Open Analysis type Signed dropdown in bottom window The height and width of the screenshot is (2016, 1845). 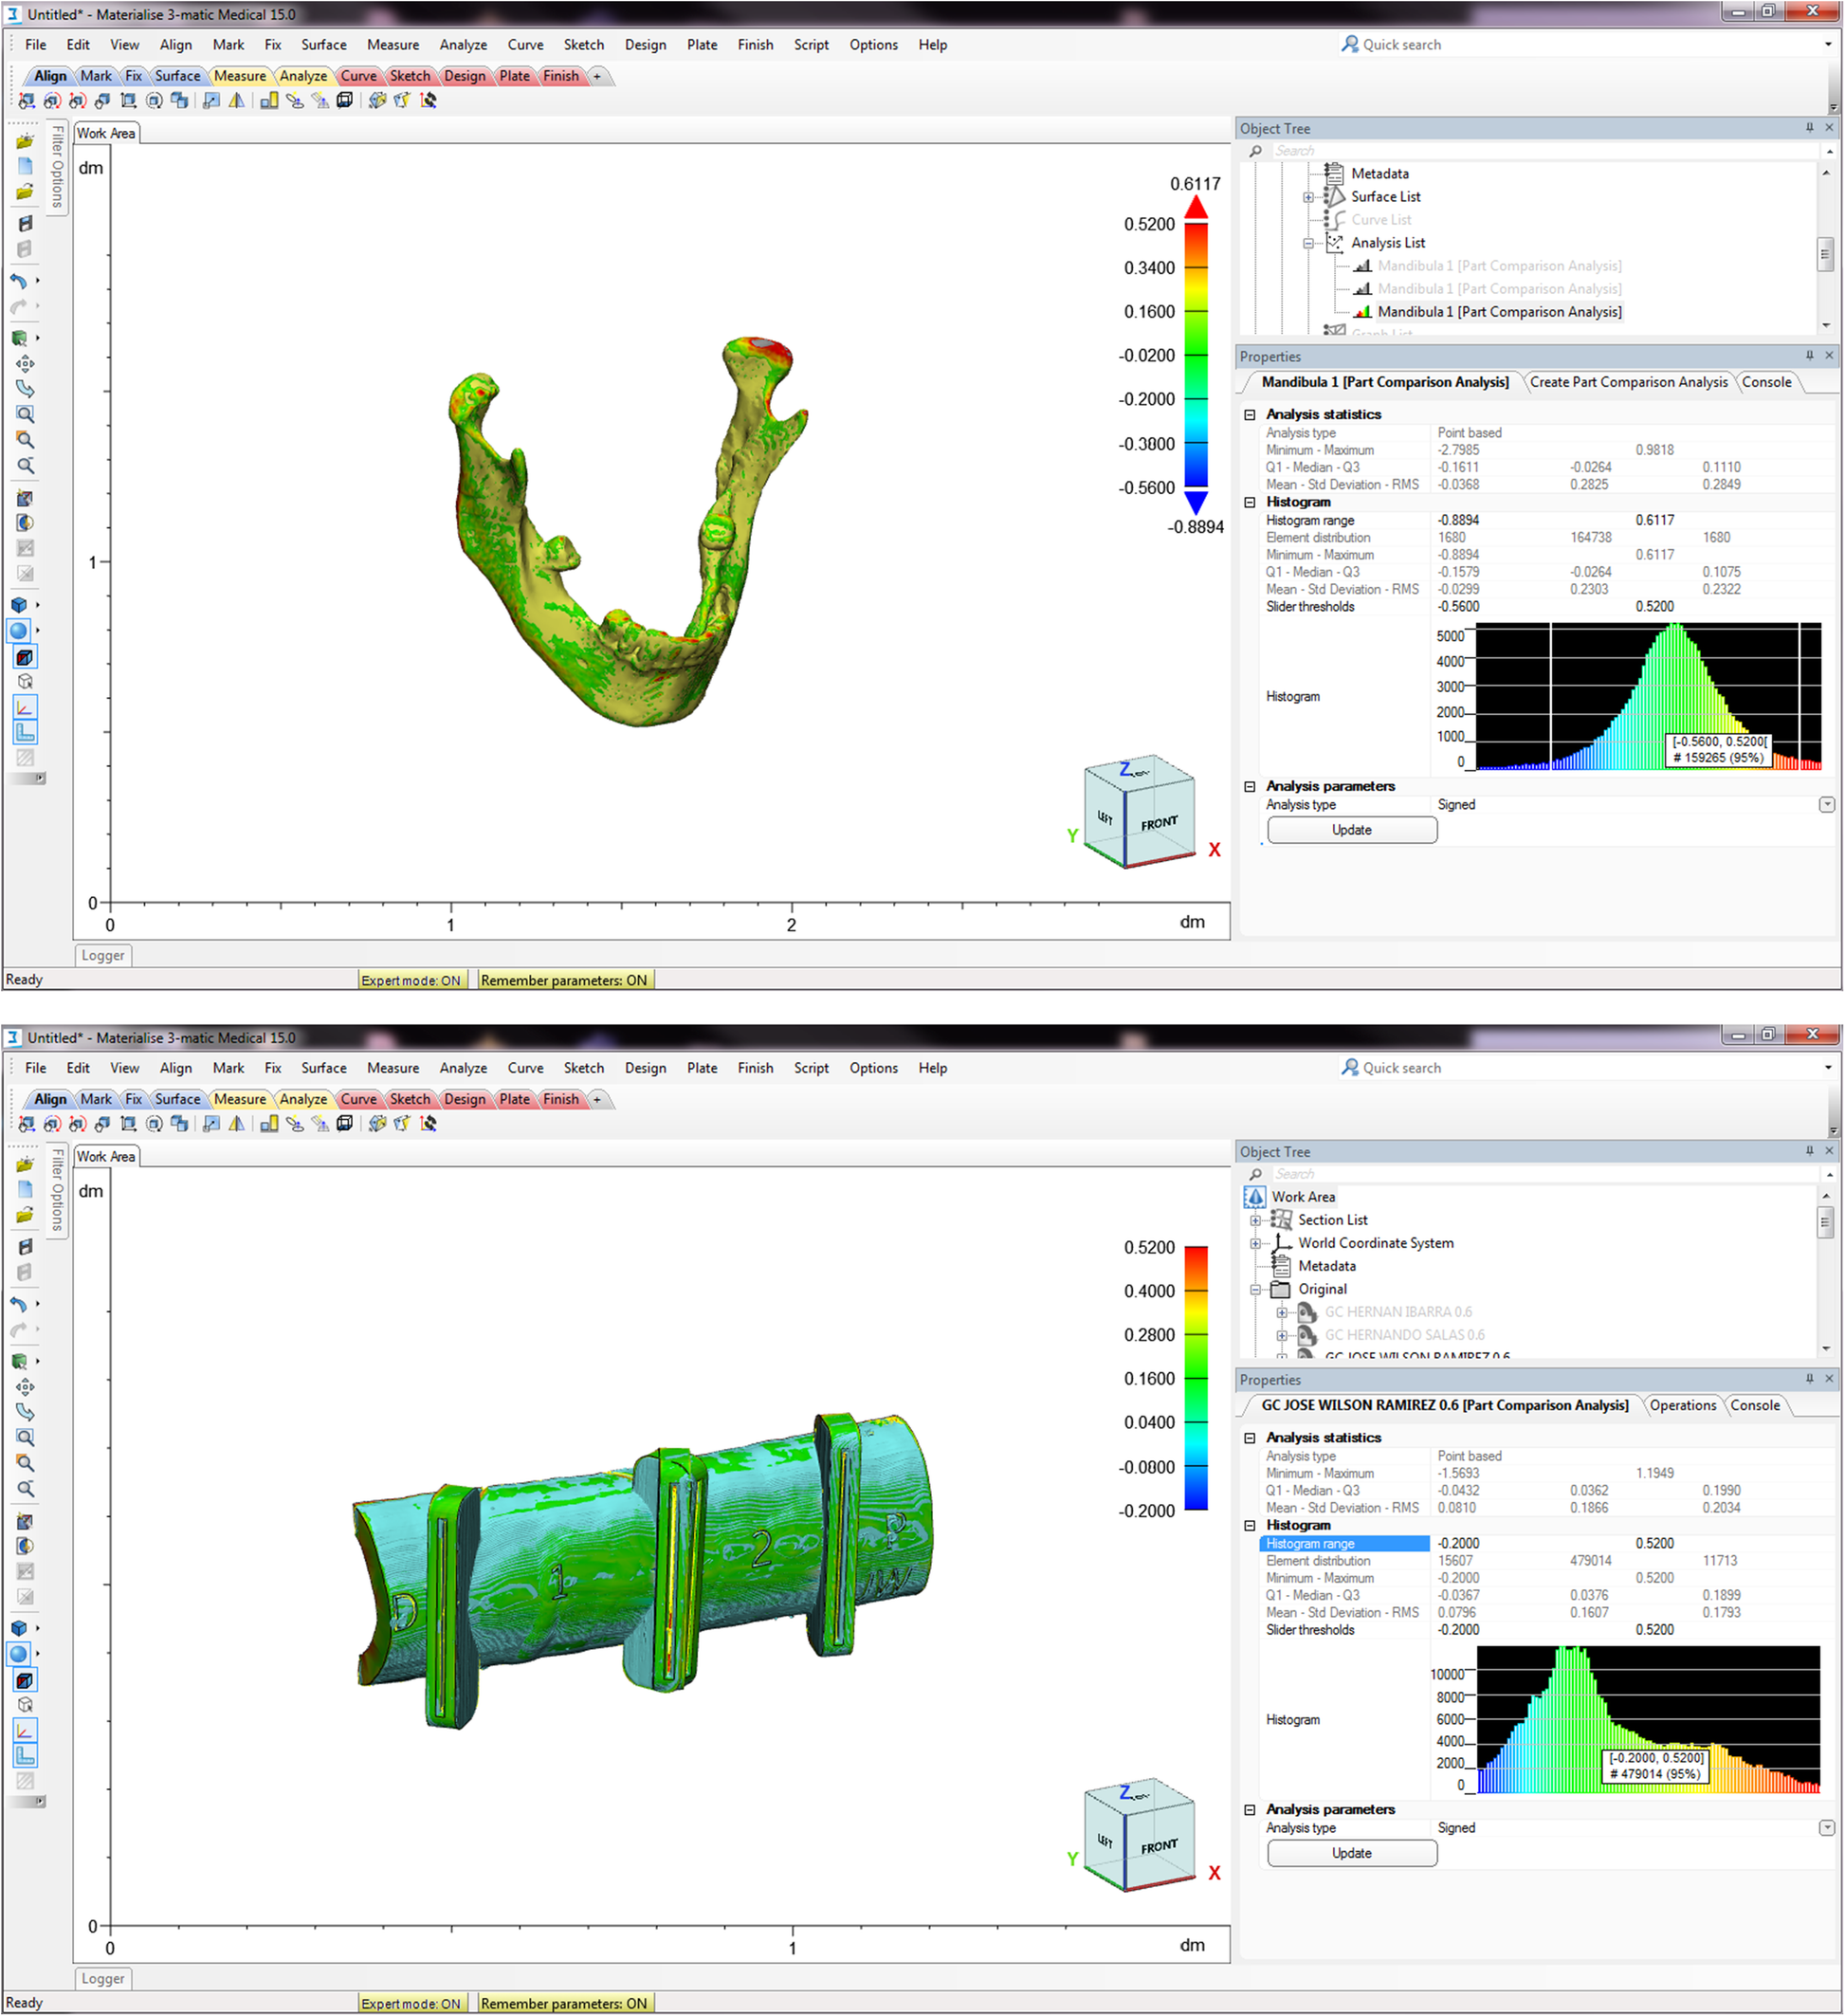(1826, 1828)
